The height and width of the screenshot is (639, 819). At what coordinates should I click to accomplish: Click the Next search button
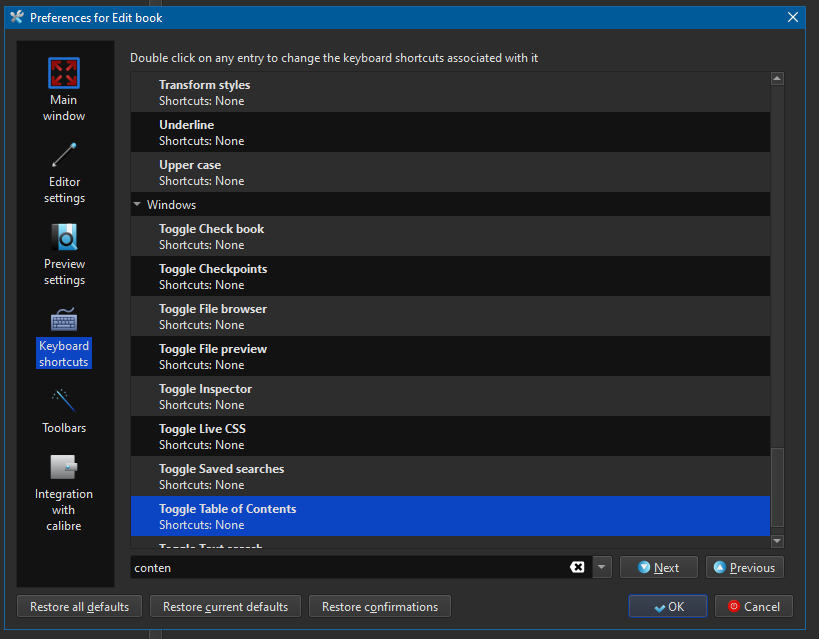[x=658, y=567]
